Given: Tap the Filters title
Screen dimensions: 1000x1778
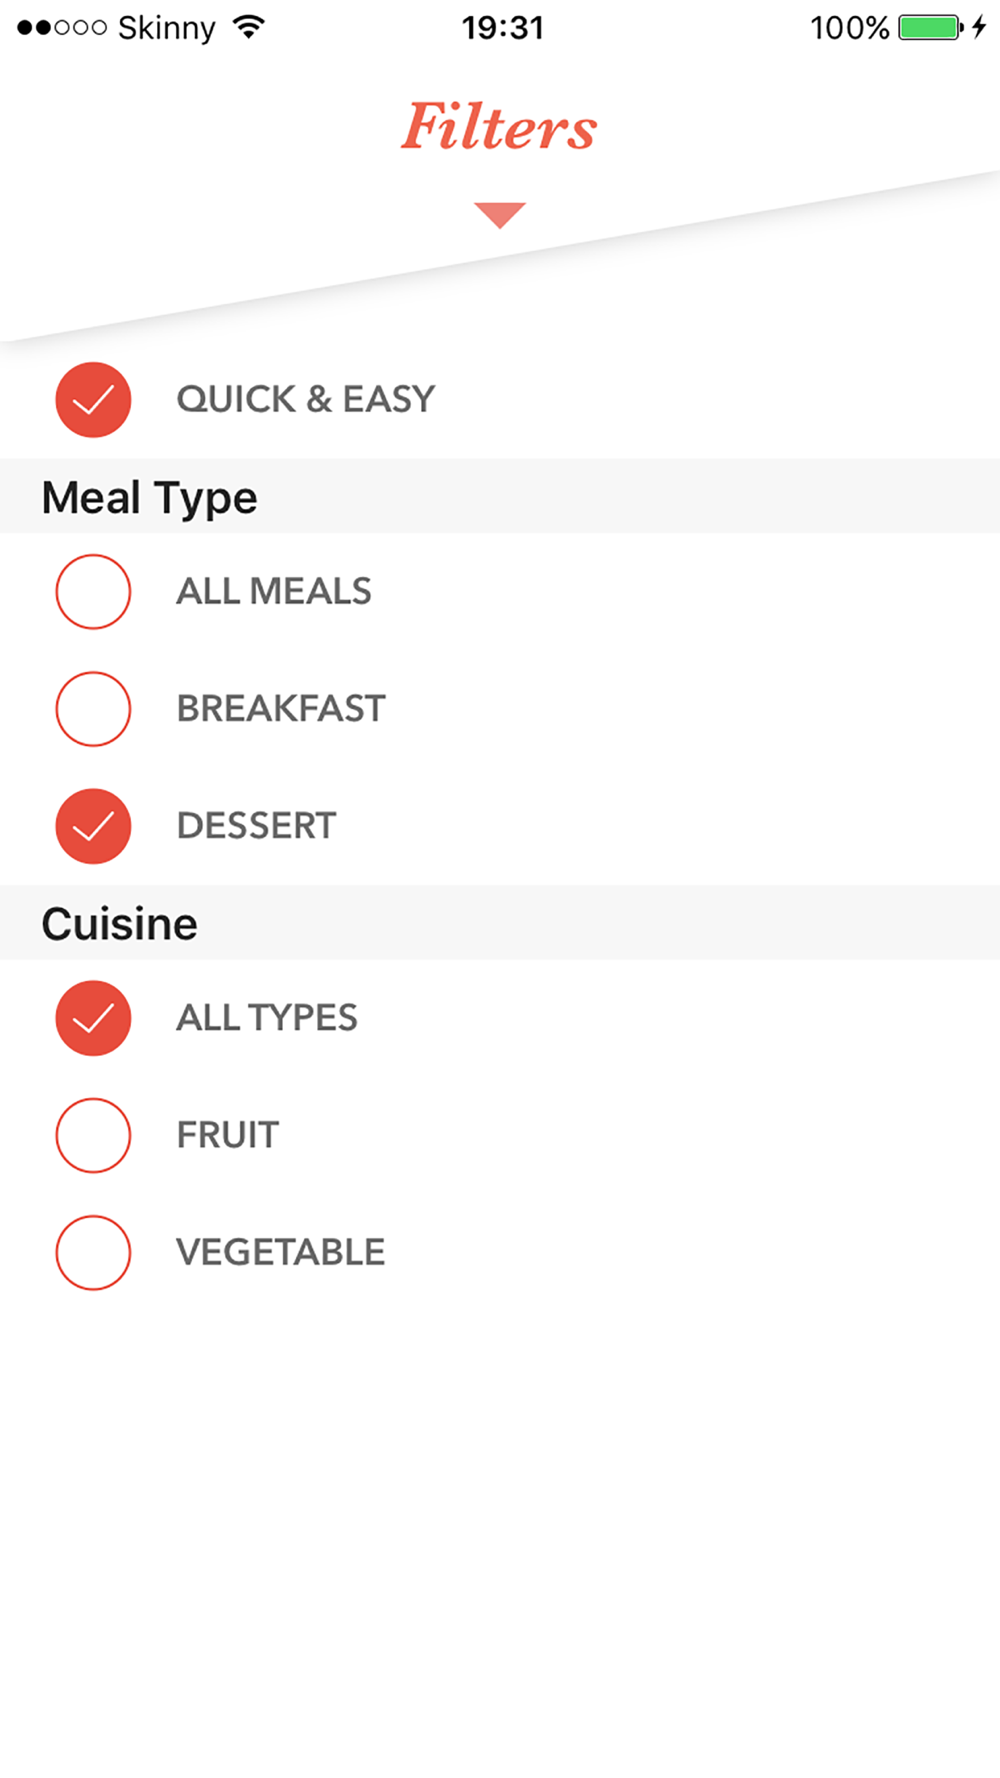Looking at the screenshot, I should 499,127.
